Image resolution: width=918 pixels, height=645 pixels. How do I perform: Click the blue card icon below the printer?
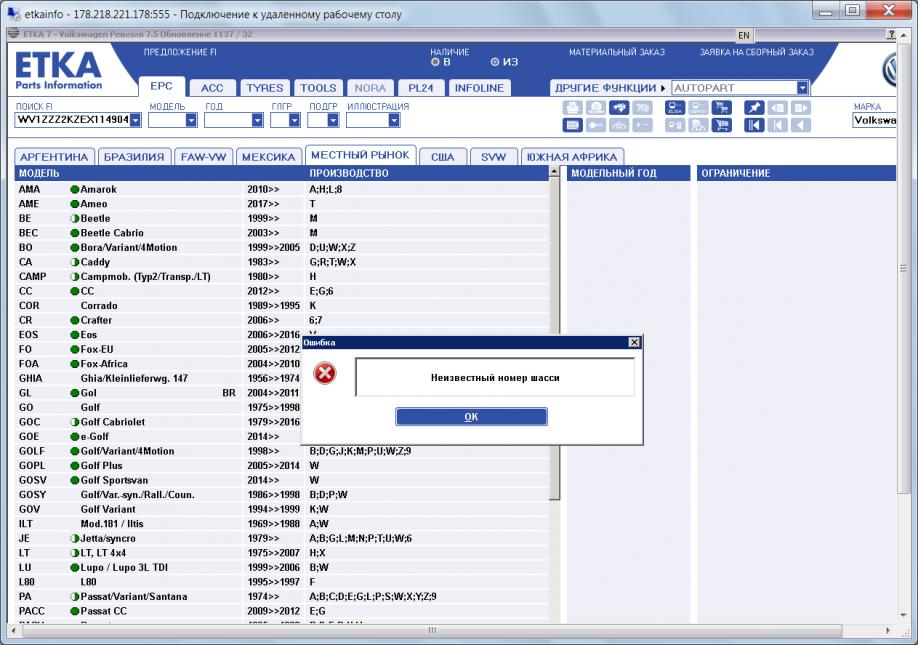573,125
